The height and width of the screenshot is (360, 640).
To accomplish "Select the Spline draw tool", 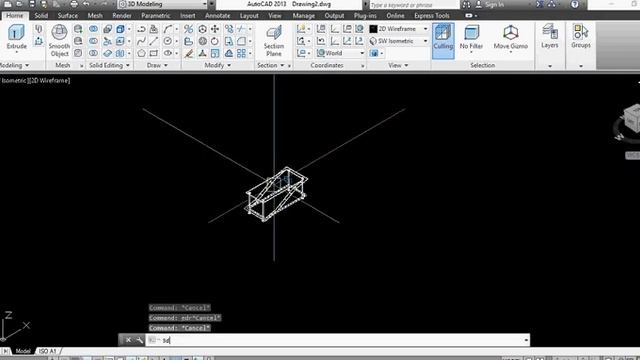I will click(x=141, y=41).
